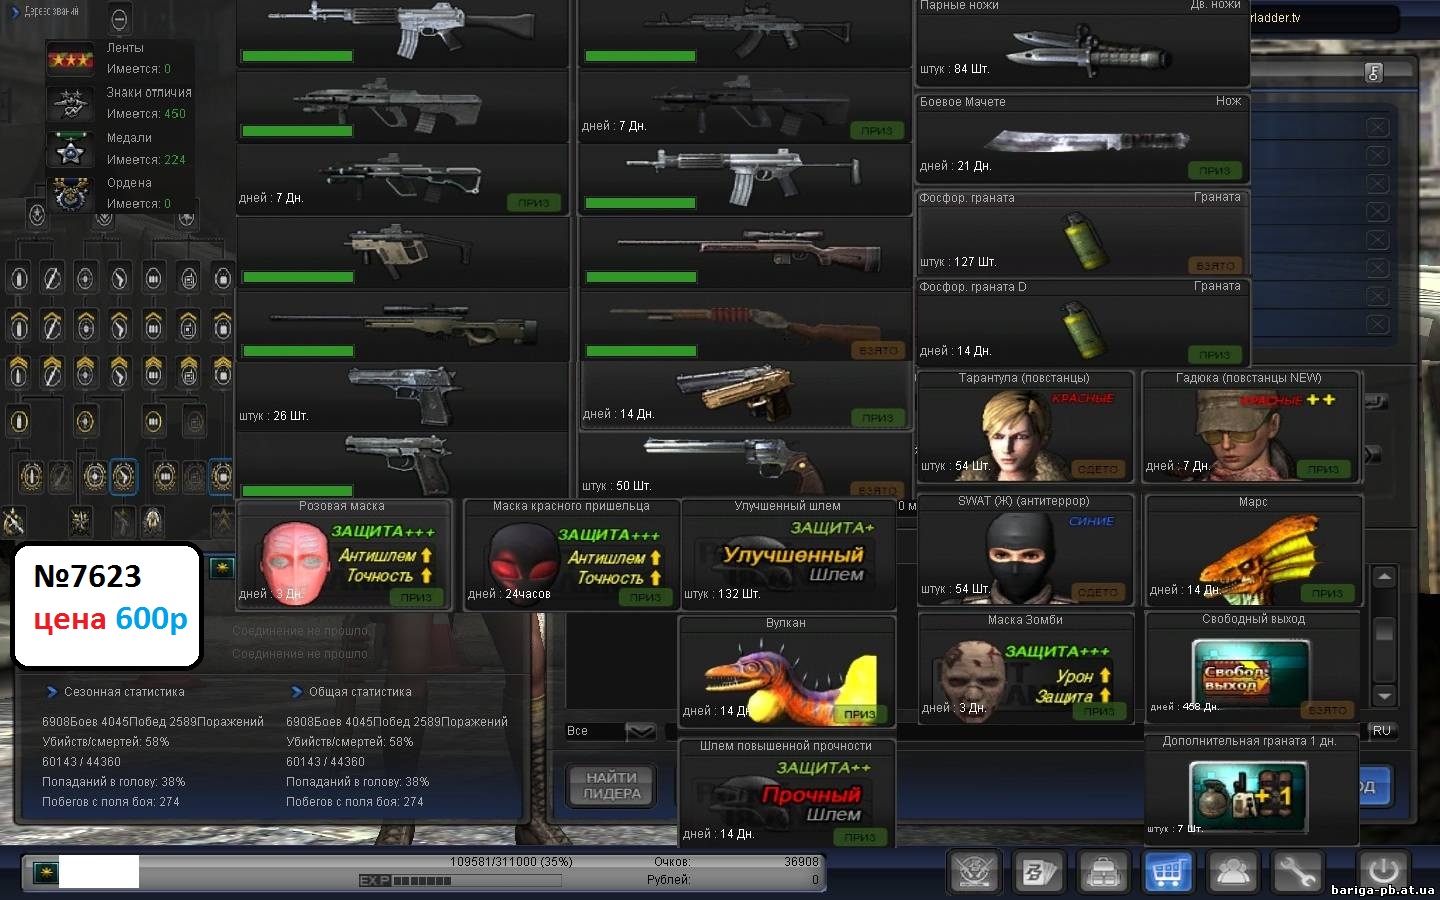Click ПРИЗ button on Вулкан card
1440x900 pixels.
point(859,714)
